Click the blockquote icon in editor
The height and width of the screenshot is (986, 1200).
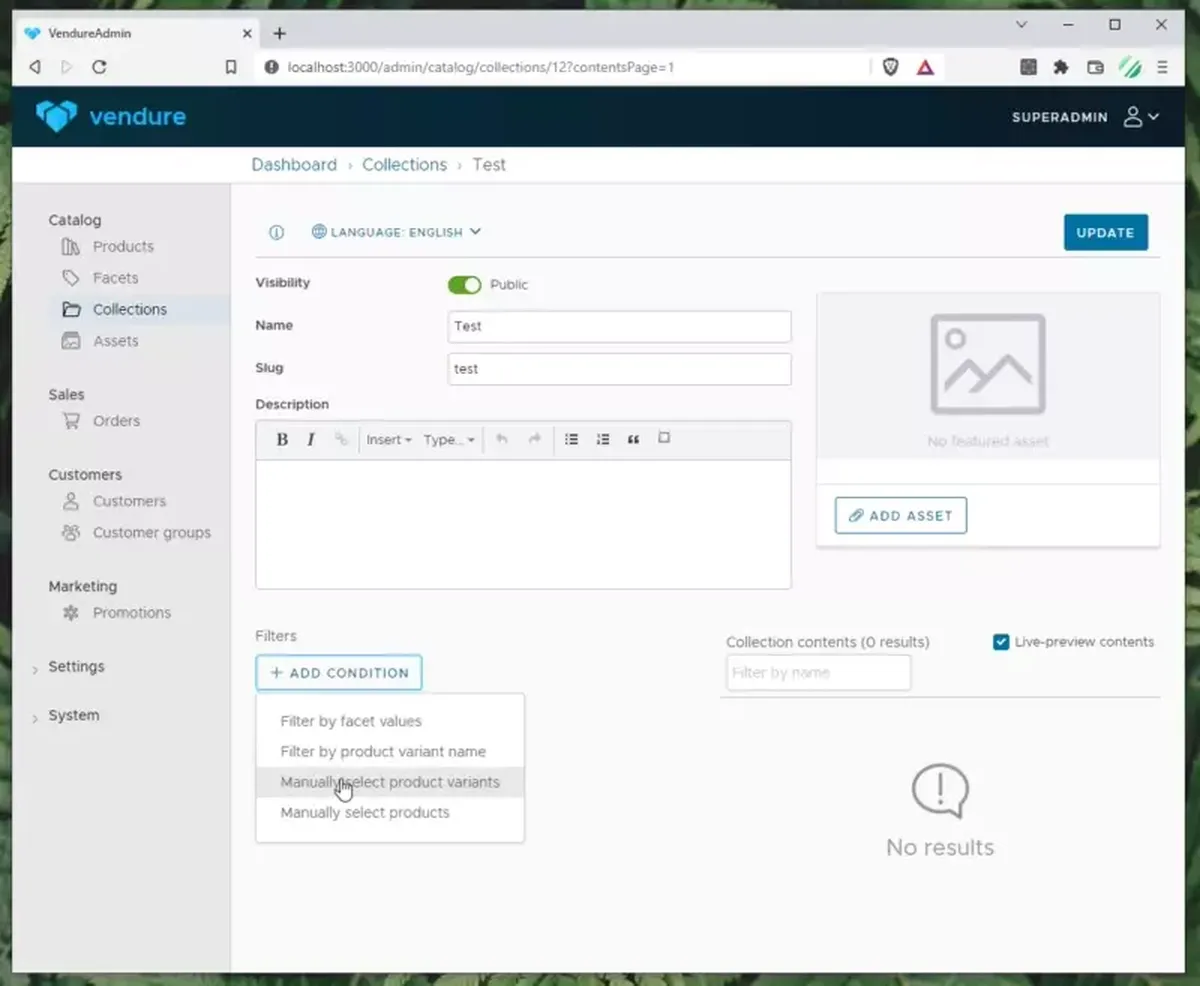(x=633, y=440)
